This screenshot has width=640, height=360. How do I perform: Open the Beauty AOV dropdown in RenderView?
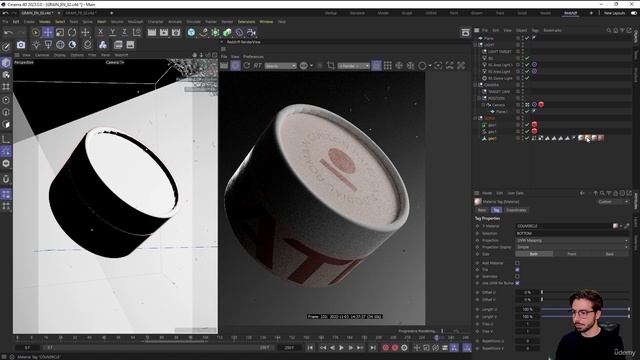pyautogui.click(x=280, y=66)
